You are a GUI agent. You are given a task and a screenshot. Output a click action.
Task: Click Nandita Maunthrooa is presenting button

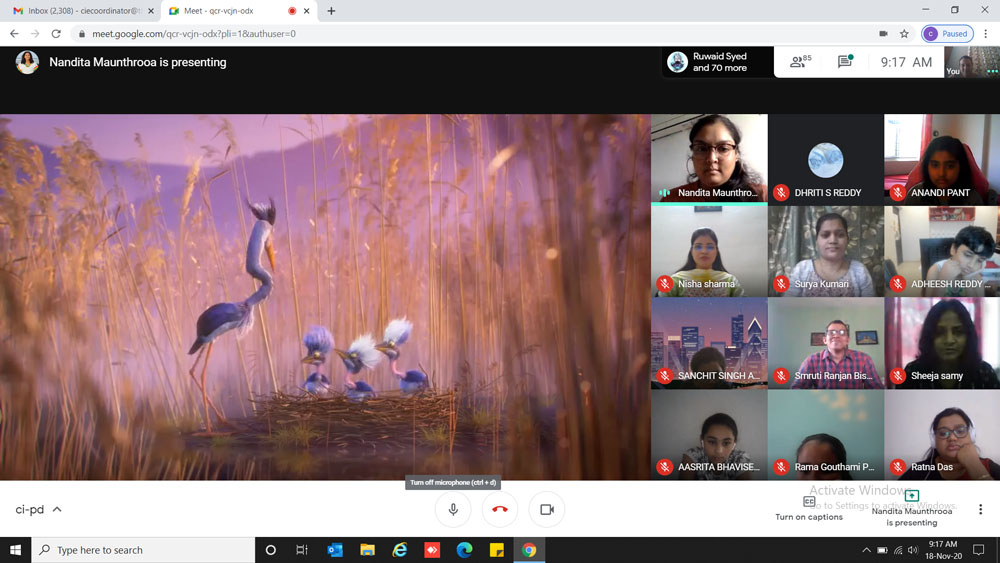coord(911,509)
